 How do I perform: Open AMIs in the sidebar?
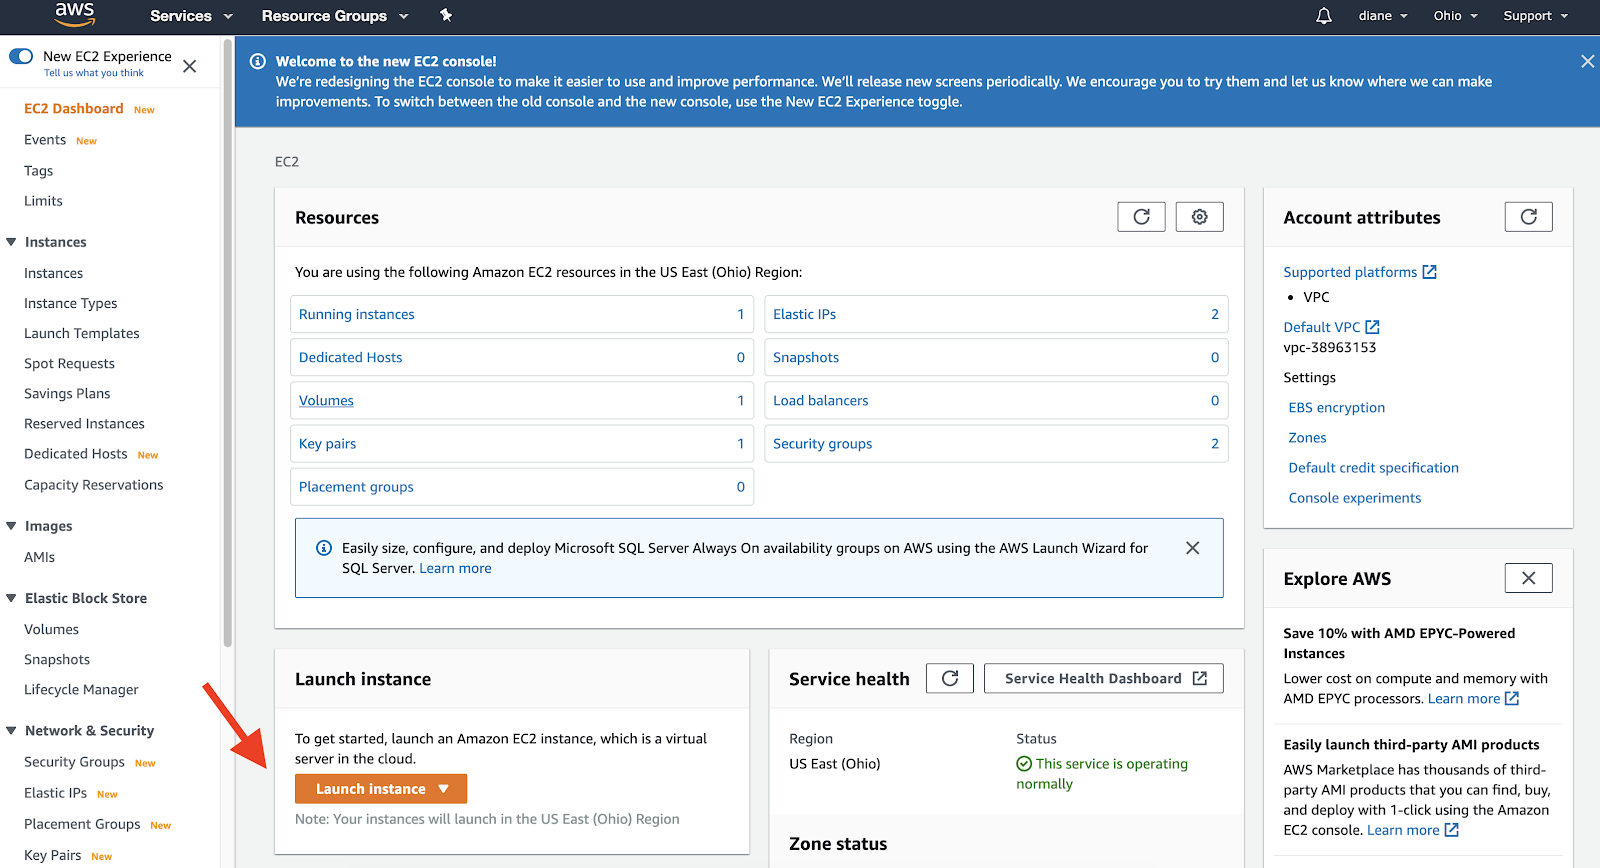click(40, 557)
